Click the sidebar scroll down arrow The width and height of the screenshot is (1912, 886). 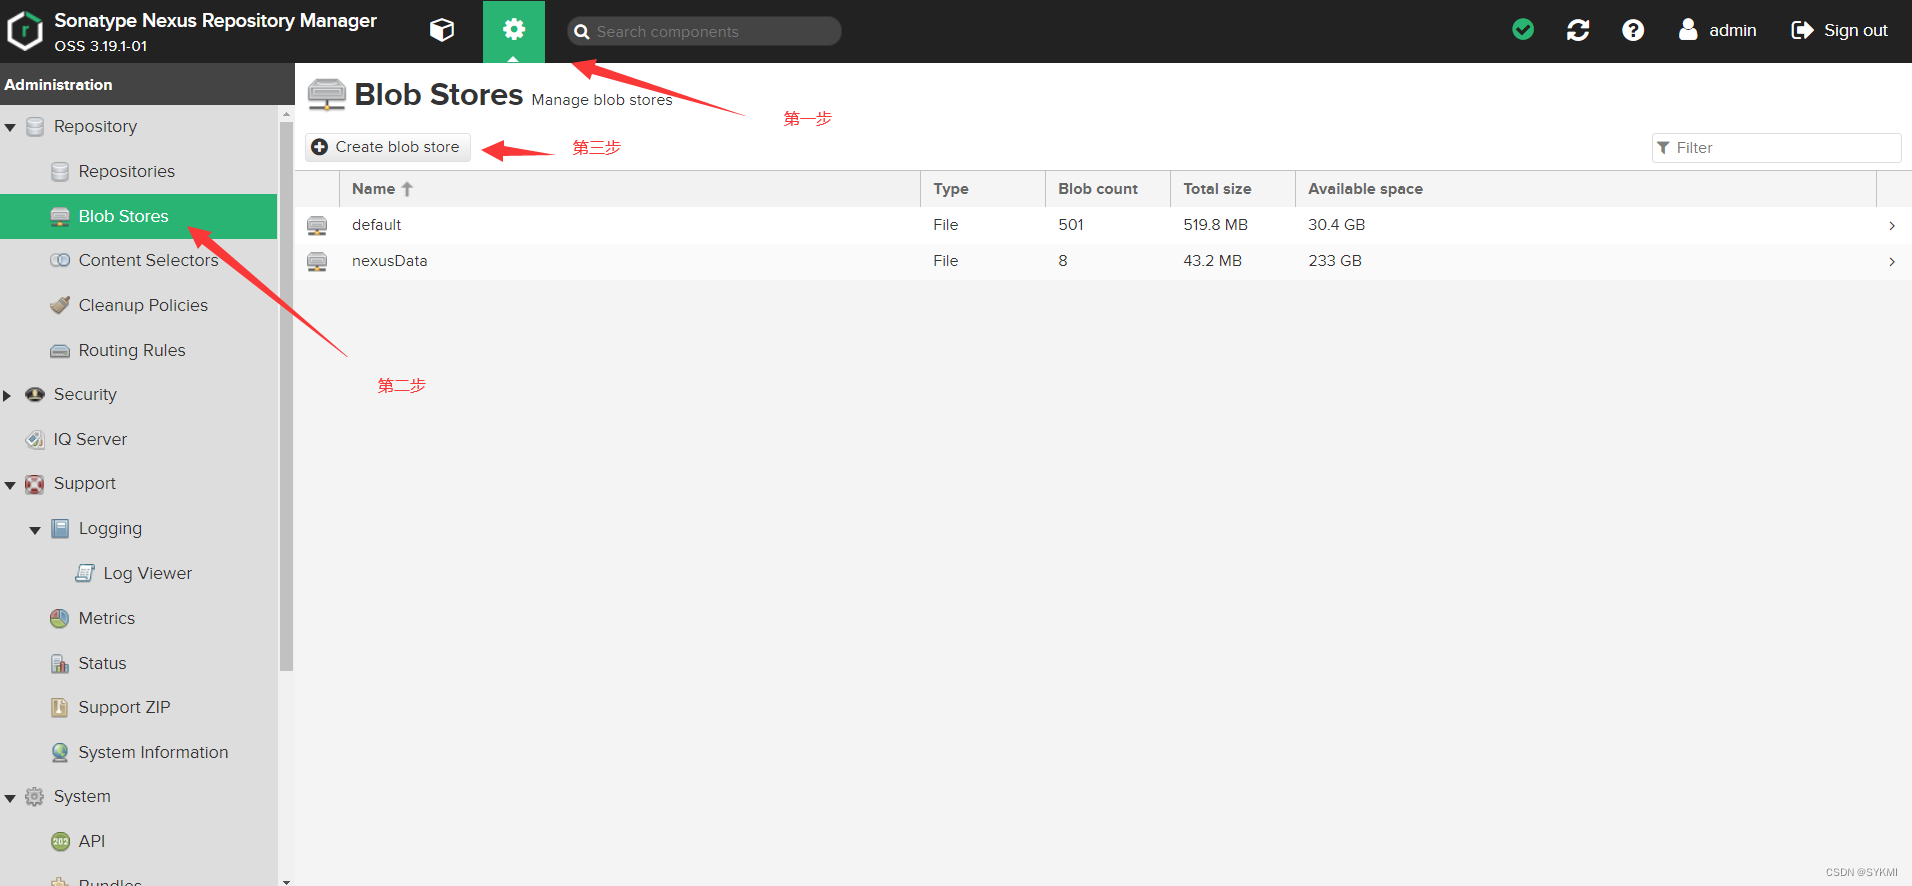click(x=286, y=881)
